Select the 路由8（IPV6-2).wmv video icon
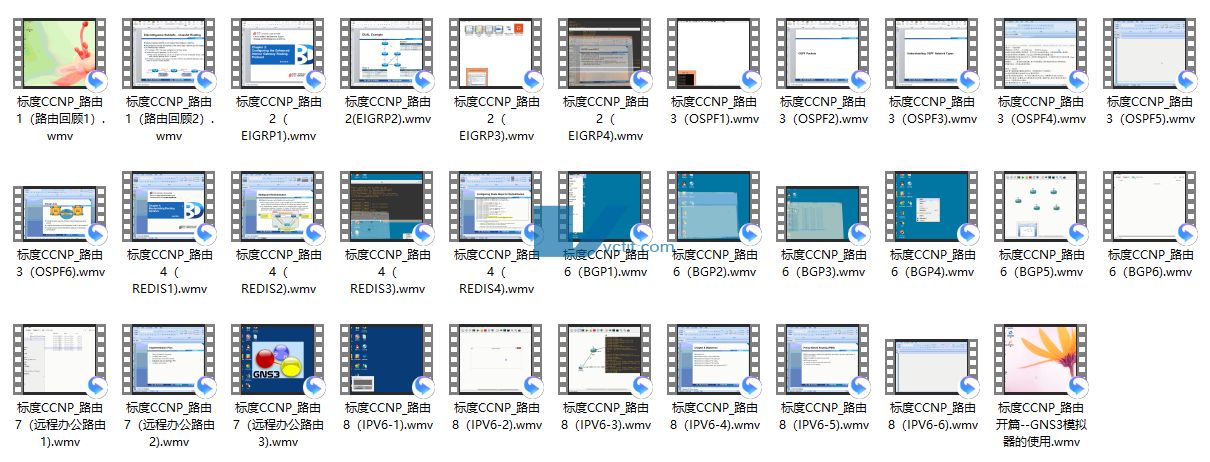 coord(496,359)
